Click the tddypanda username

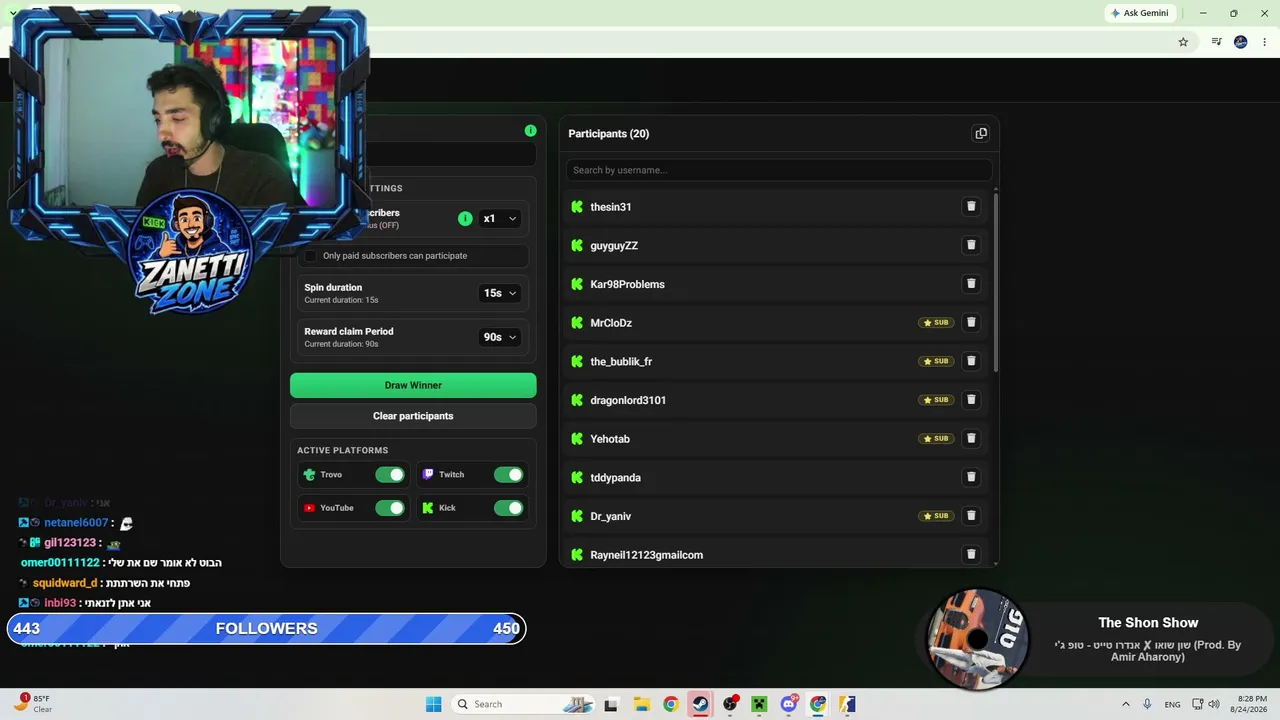coord(615,477)
